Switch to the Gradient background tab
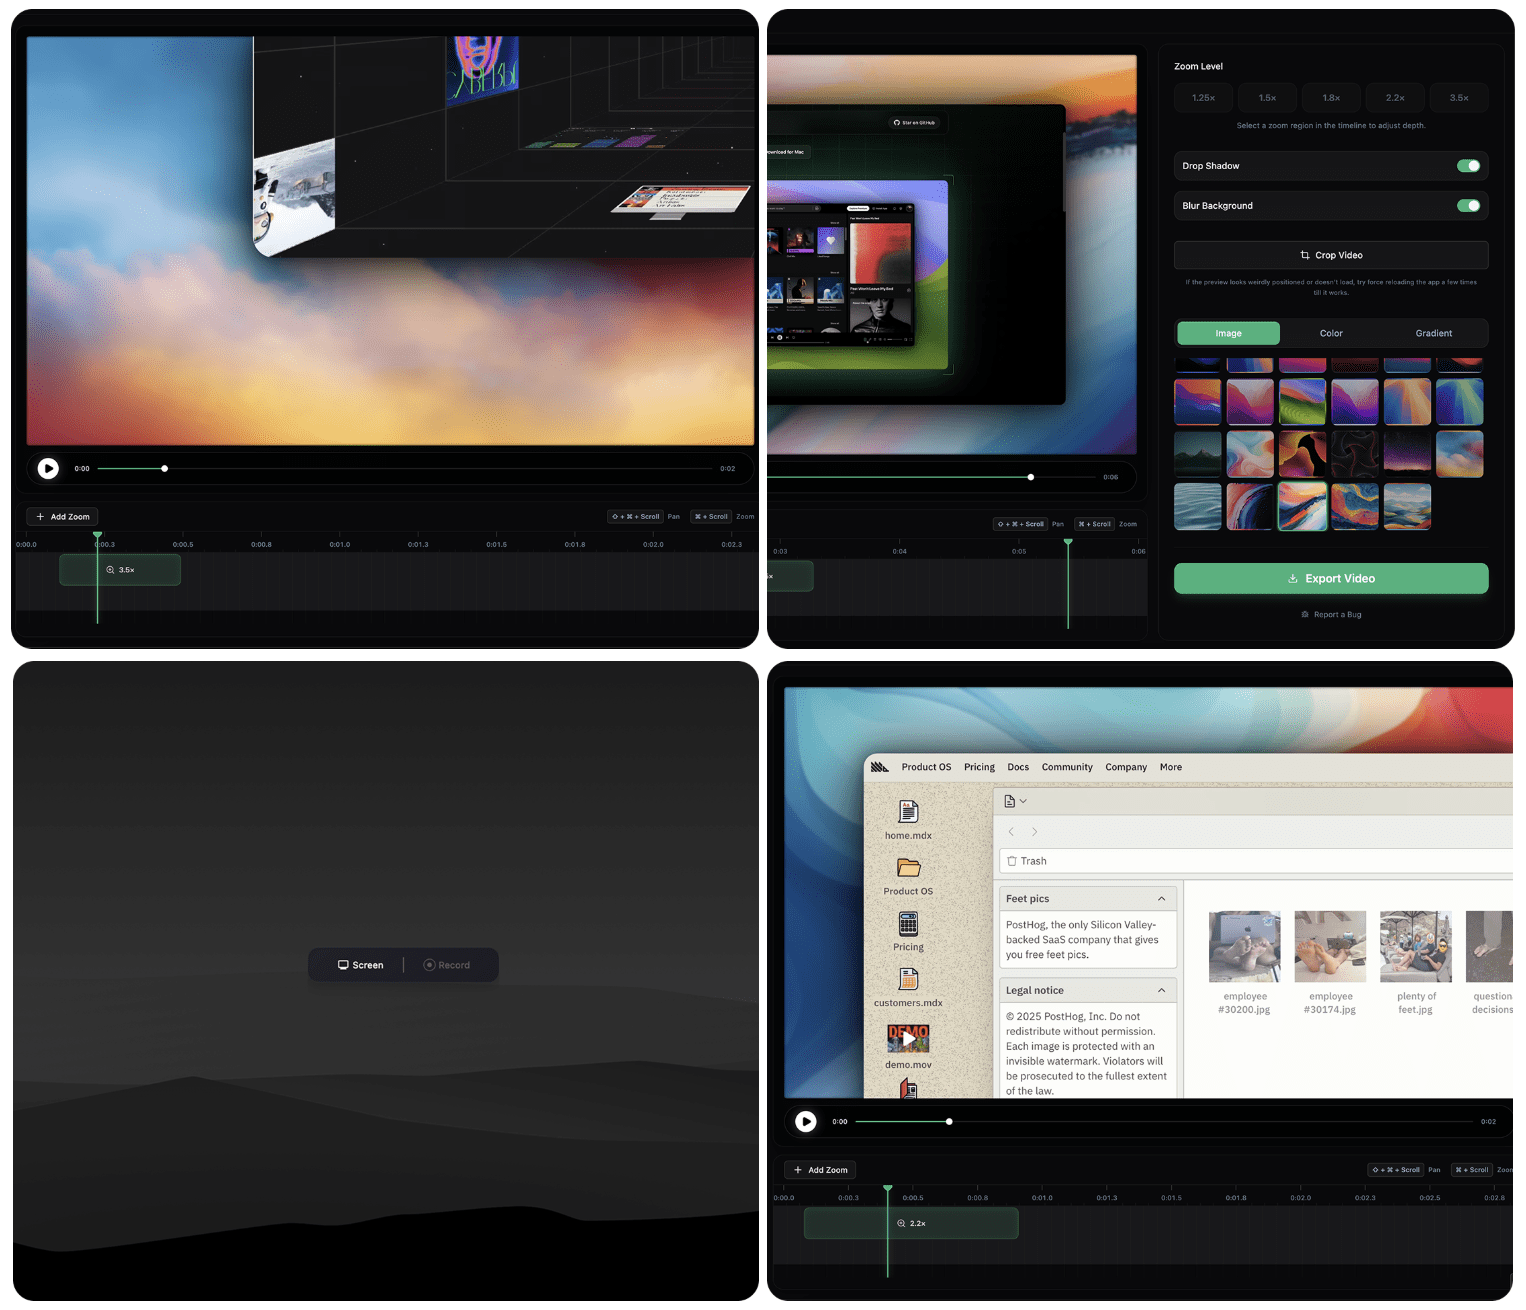This screenshot has width=1526, height=1310. (x=1433, y=333)
